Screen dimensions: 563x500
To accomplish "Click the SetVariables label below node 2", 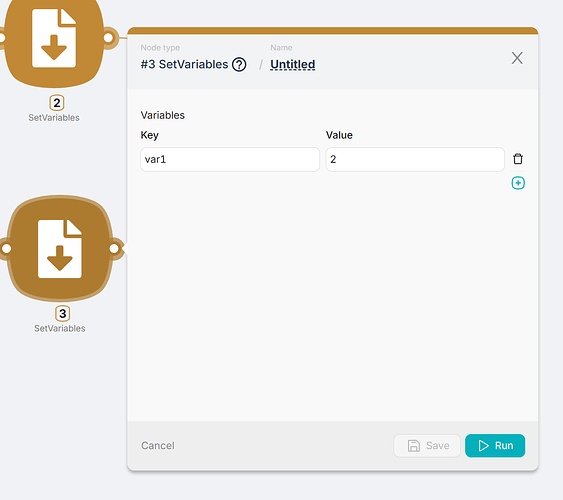I will click(54, 118).
